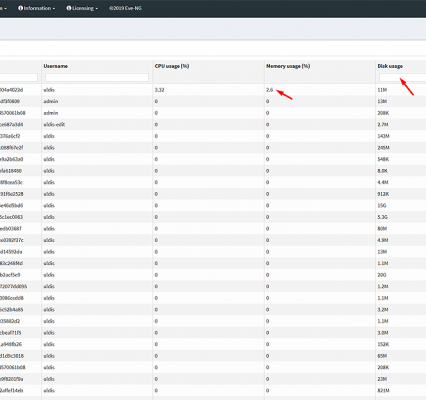
Task: Click the 15G disk usage cell
Action: [x=382, y=205]
